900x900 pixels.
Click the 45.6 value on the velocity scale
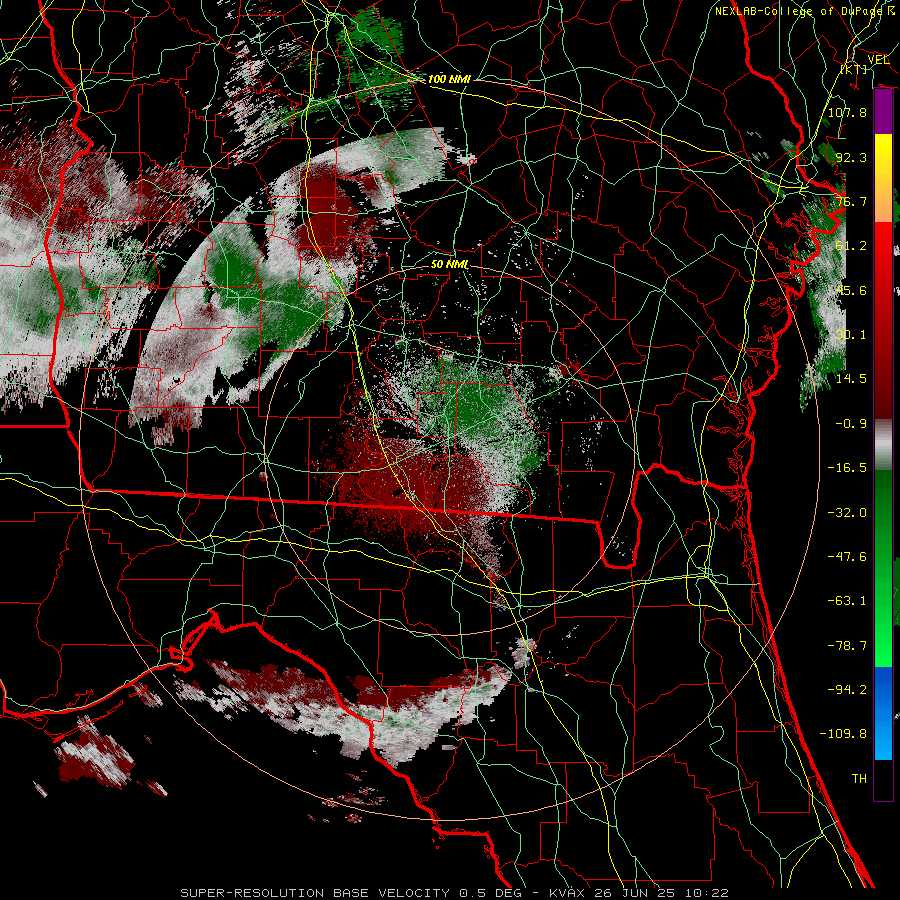coord(851,290)
